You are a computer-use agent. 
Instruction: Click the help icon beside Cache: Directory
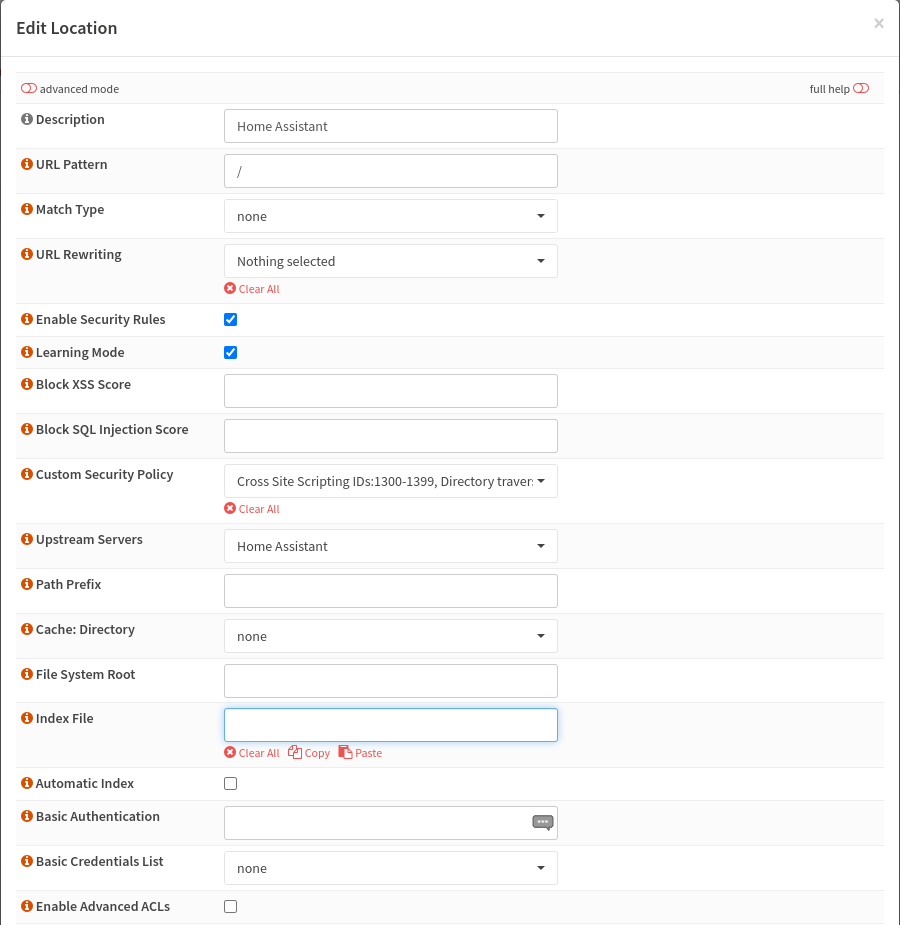[27, 630]
